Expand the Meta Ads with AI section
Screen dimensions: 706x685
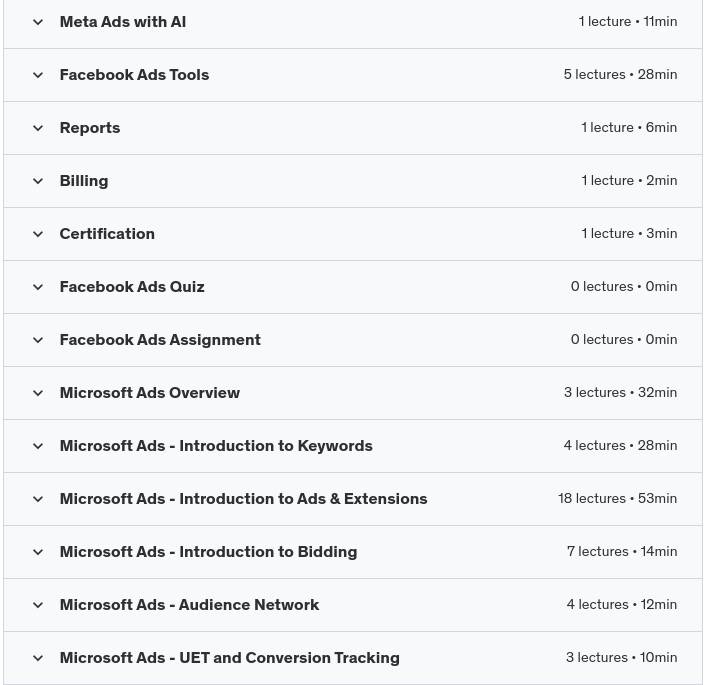(x=38, y=22)
